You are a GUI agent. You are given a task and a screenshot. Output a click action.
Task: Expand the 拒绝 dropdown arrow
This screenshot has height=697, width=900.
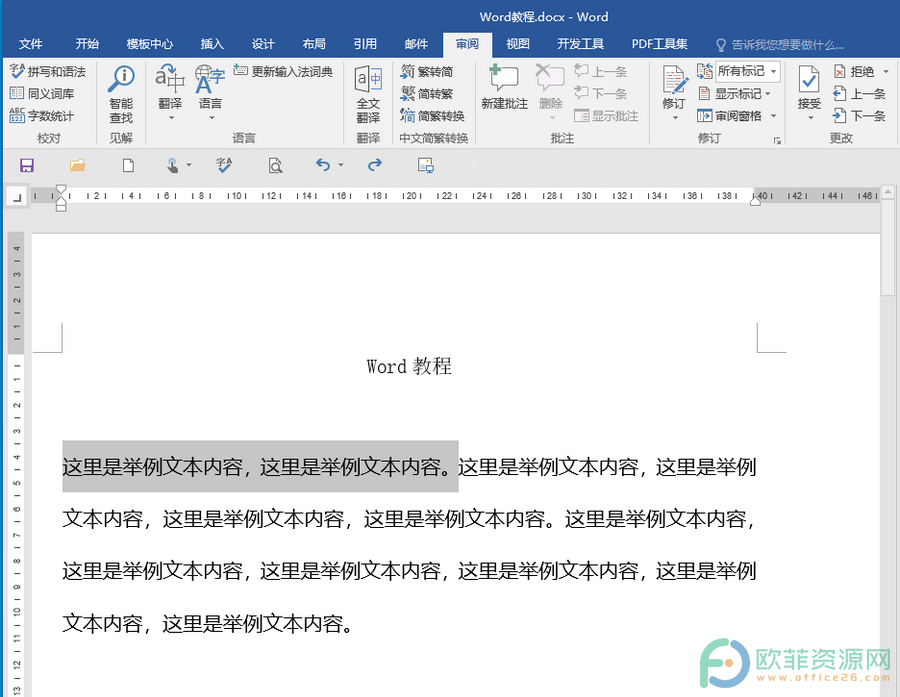pos(886,72)
